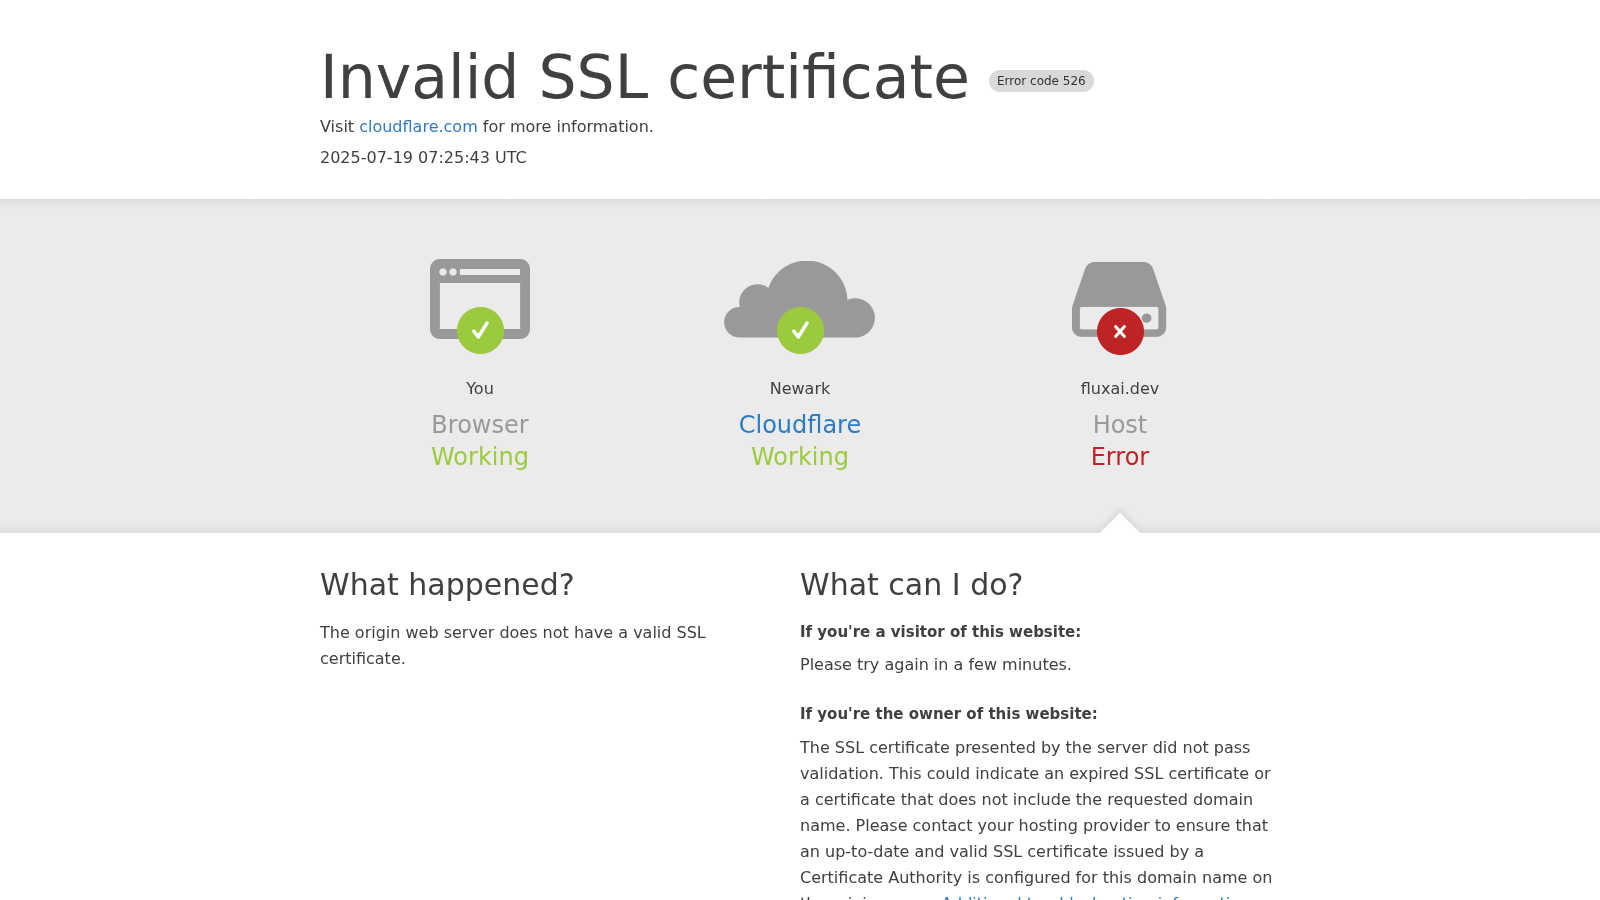
Task: Click the browser window icon
Action: click(480, 299)
